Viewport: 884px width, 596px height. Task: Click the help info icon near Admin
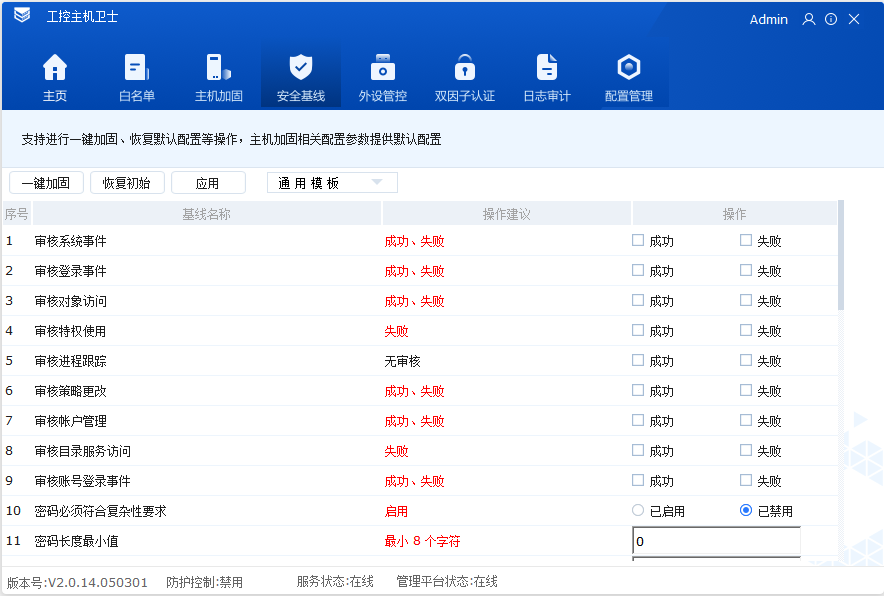click(831, 19)
